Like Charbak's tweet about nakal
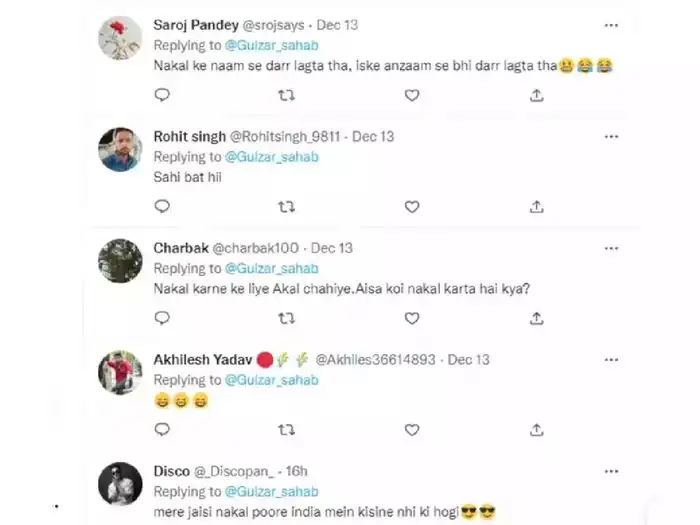 point(411,318)
